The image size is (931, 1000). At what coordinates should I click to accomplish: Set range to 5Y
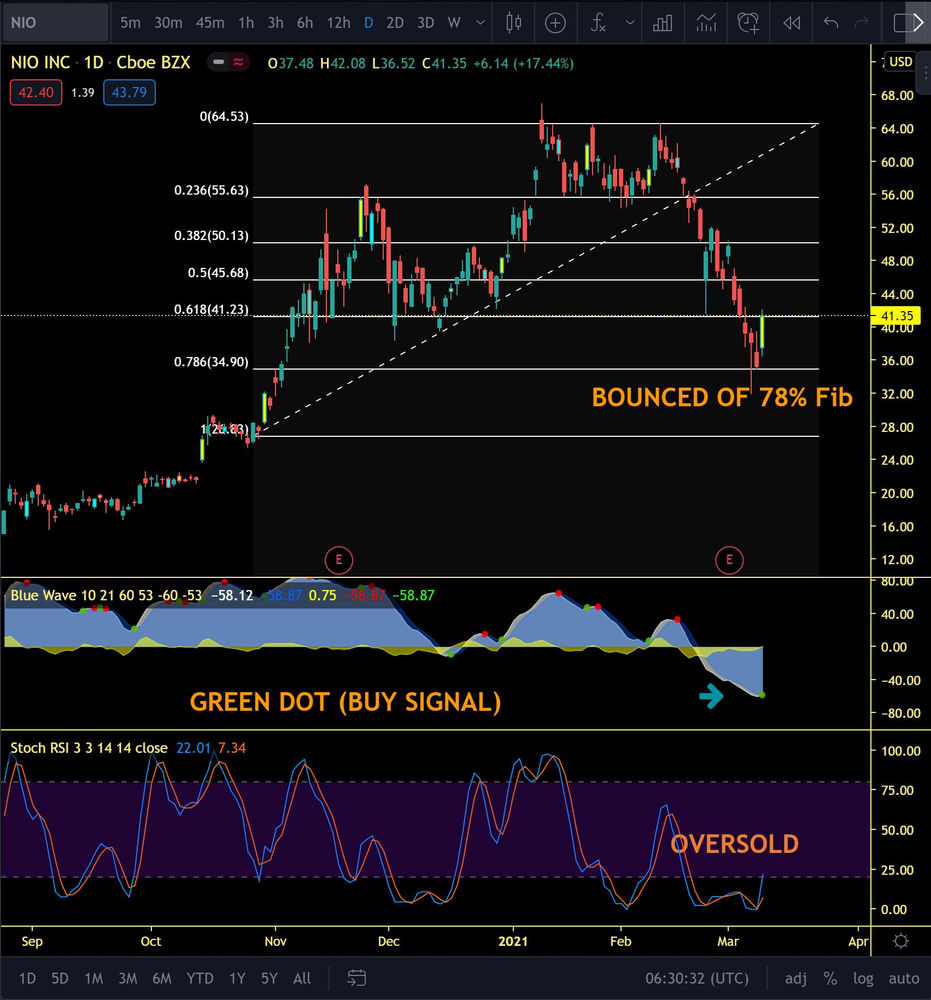(x=269, y=978)
